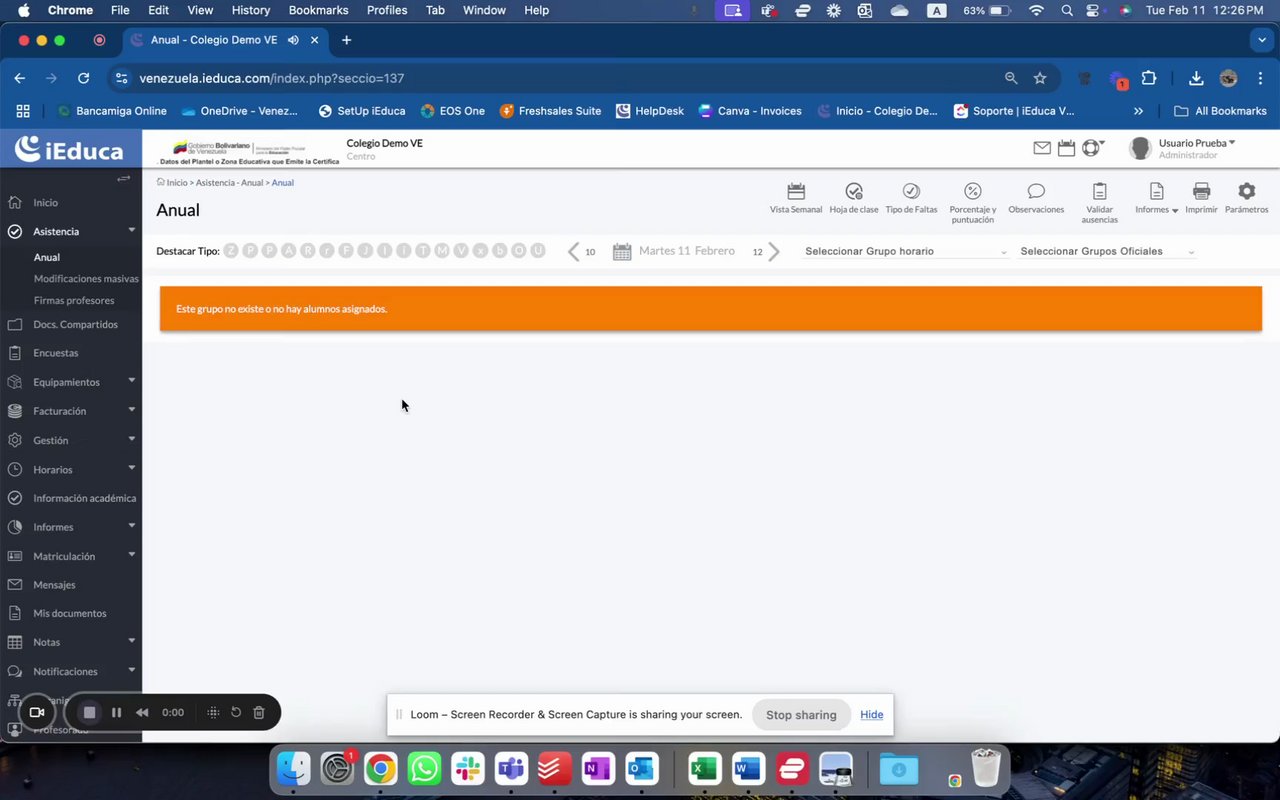Open the Chrome History menu

coord(251,10)
